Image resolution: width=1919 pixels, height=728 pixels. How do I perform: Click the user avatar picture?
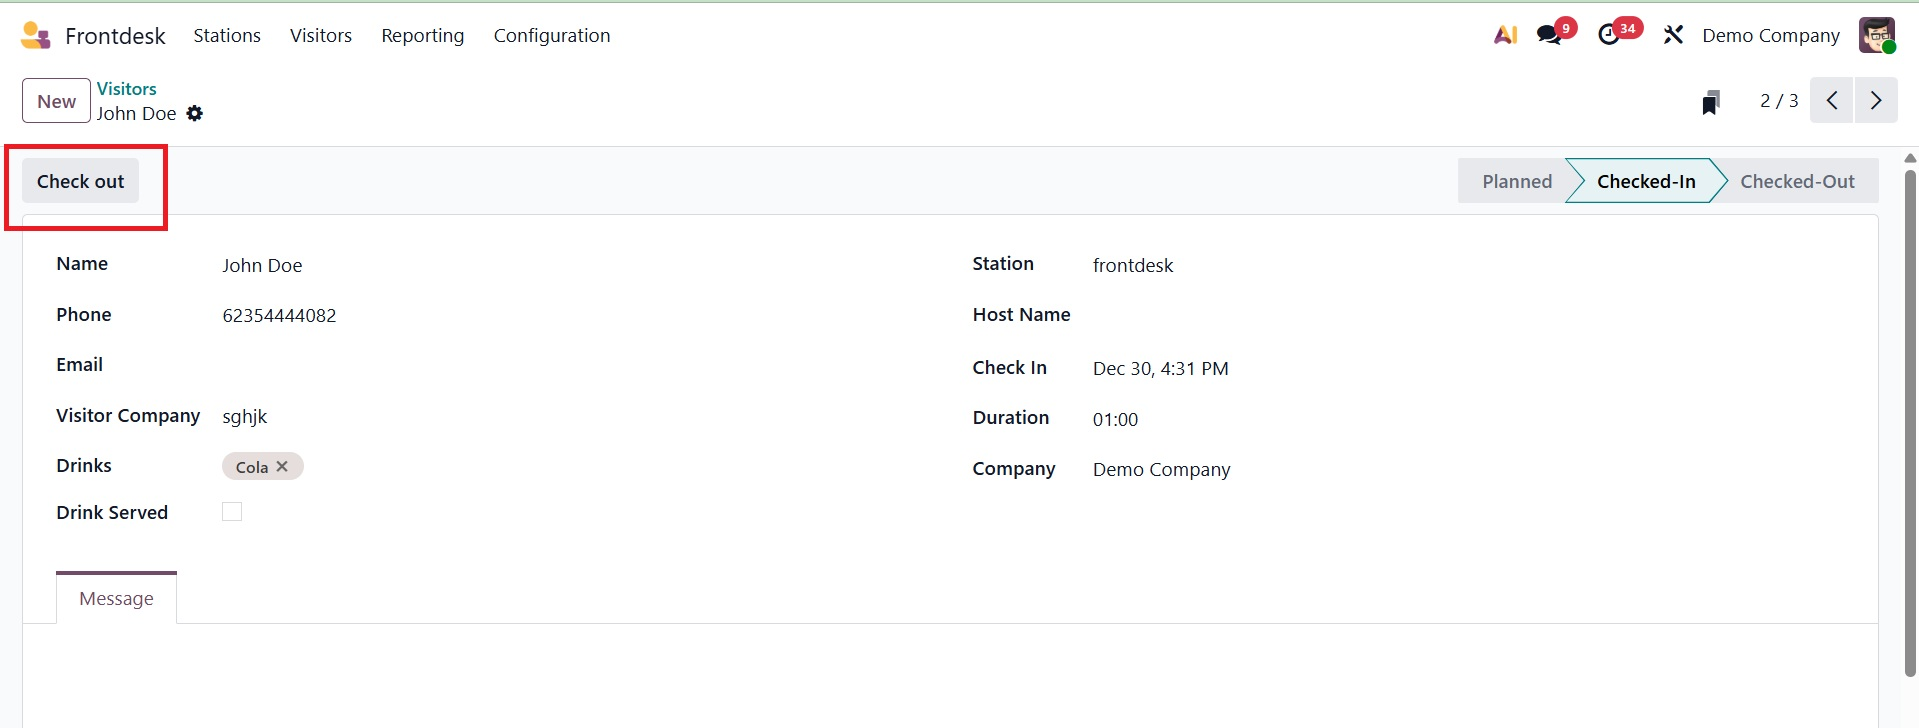[x=1876, y=36]
